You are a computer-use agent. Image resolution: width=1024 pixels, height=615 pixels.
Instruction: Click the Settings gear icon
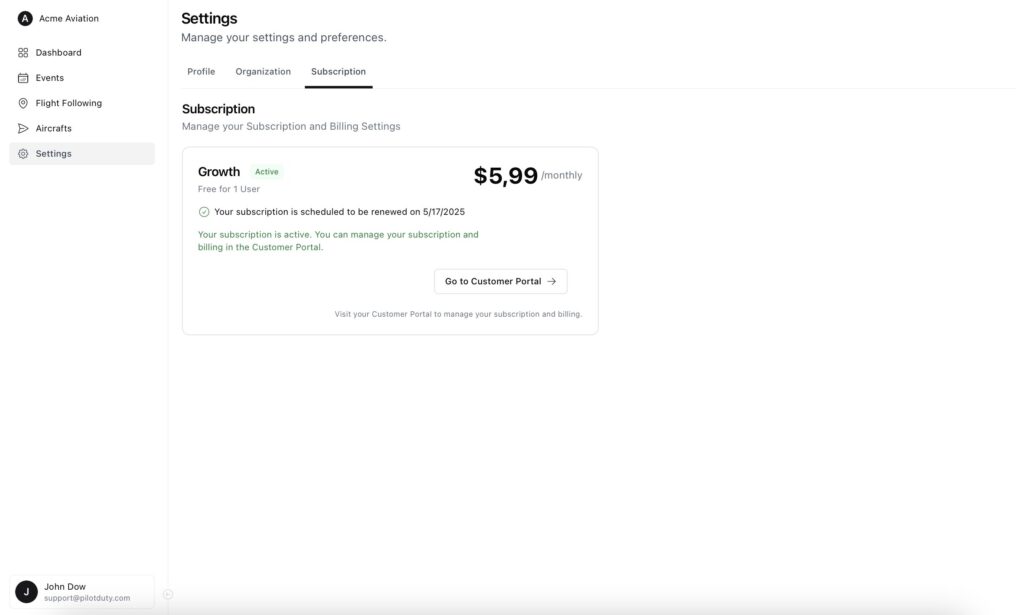click(24, 154)
